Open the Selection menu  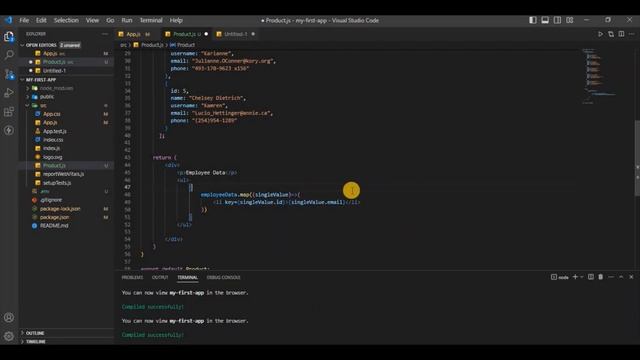click(x=66, y=20)
